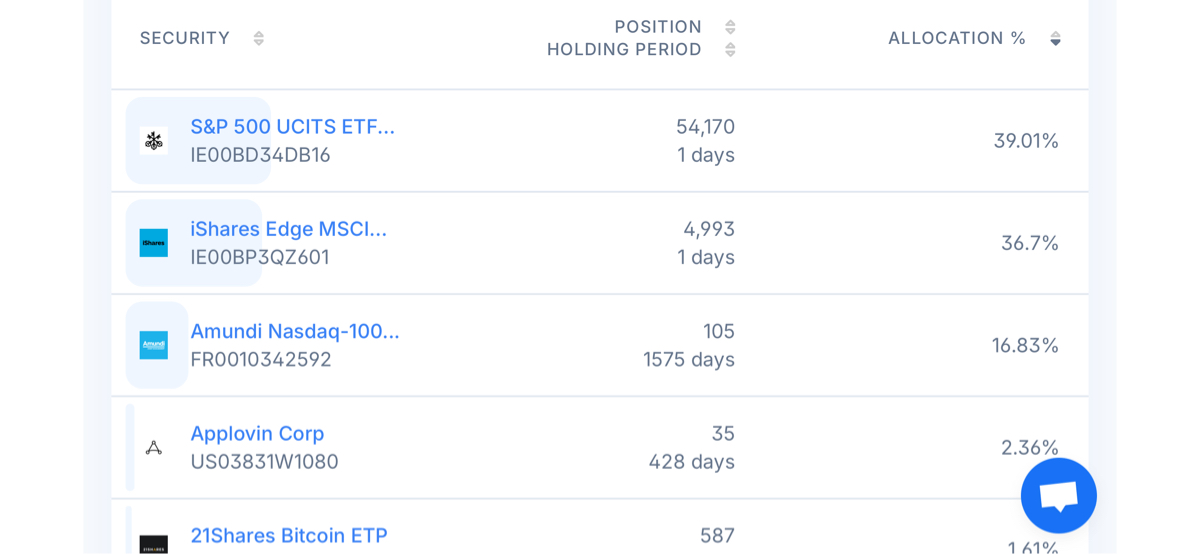Viewport: 1200px width, 554px height.
Task: Open the chat support bubble
Action: click(x=1058, y=496)
